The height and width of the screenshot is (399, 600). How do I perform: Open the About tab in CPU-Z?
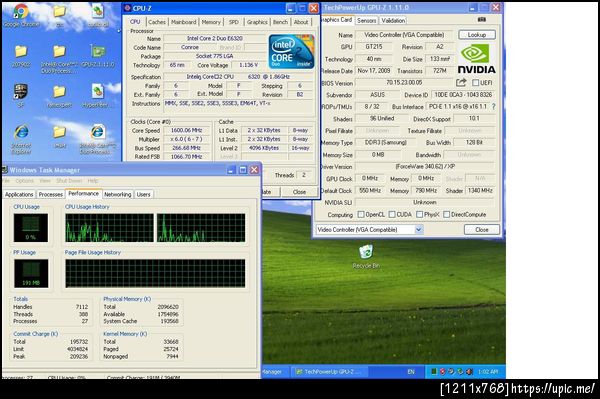pos(301,22)
